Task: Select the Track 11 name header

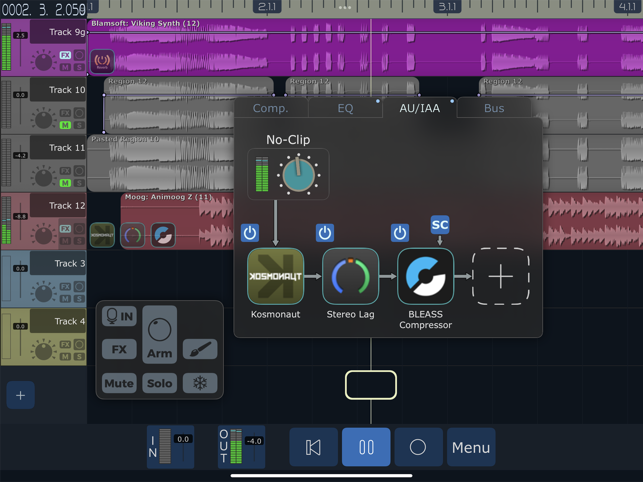Action: (58, 148)
